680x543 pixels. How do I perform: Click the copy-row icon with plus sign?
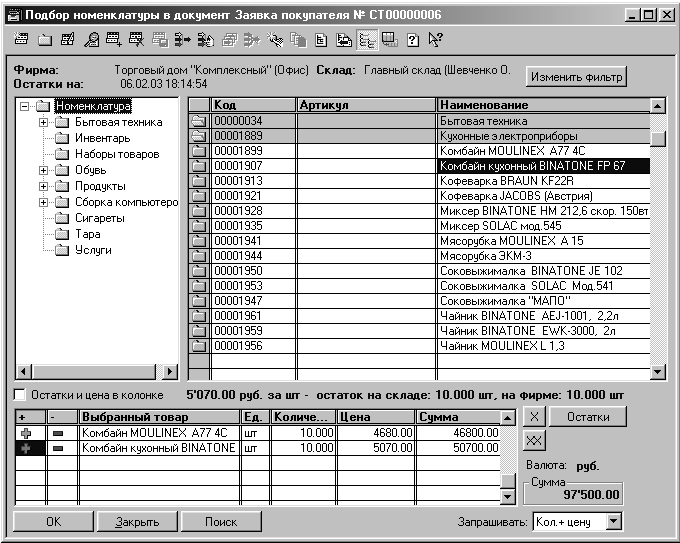114,39
